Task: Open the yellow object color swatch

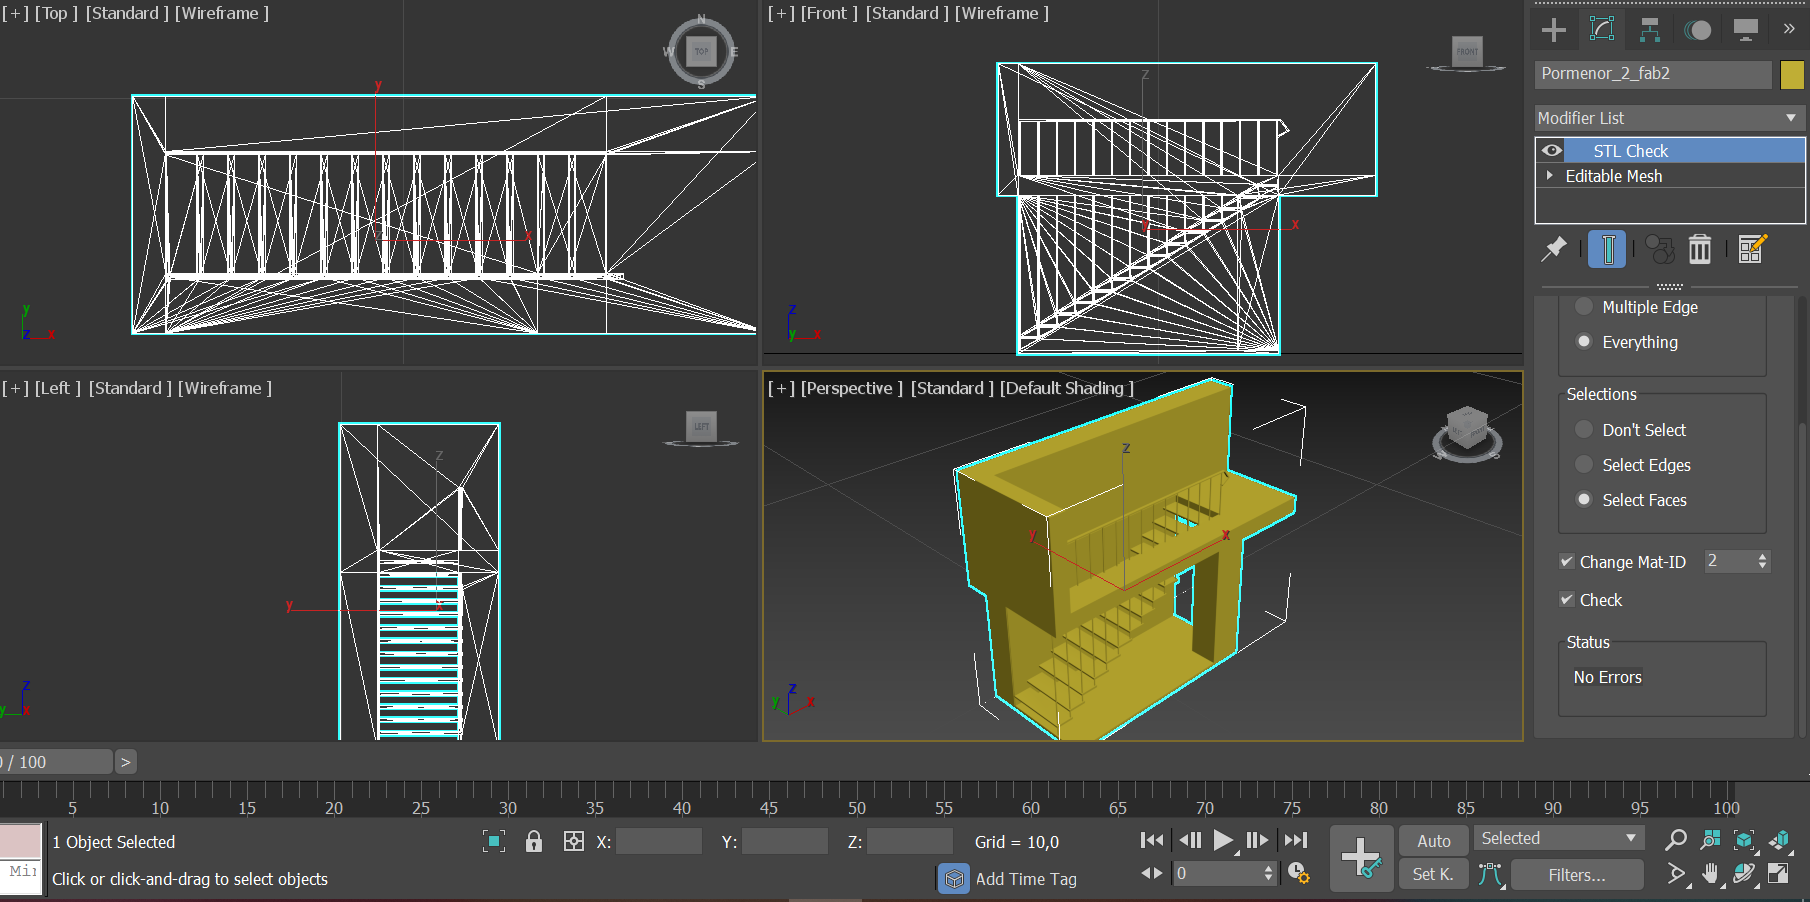Action: (x=1792, y=74)
